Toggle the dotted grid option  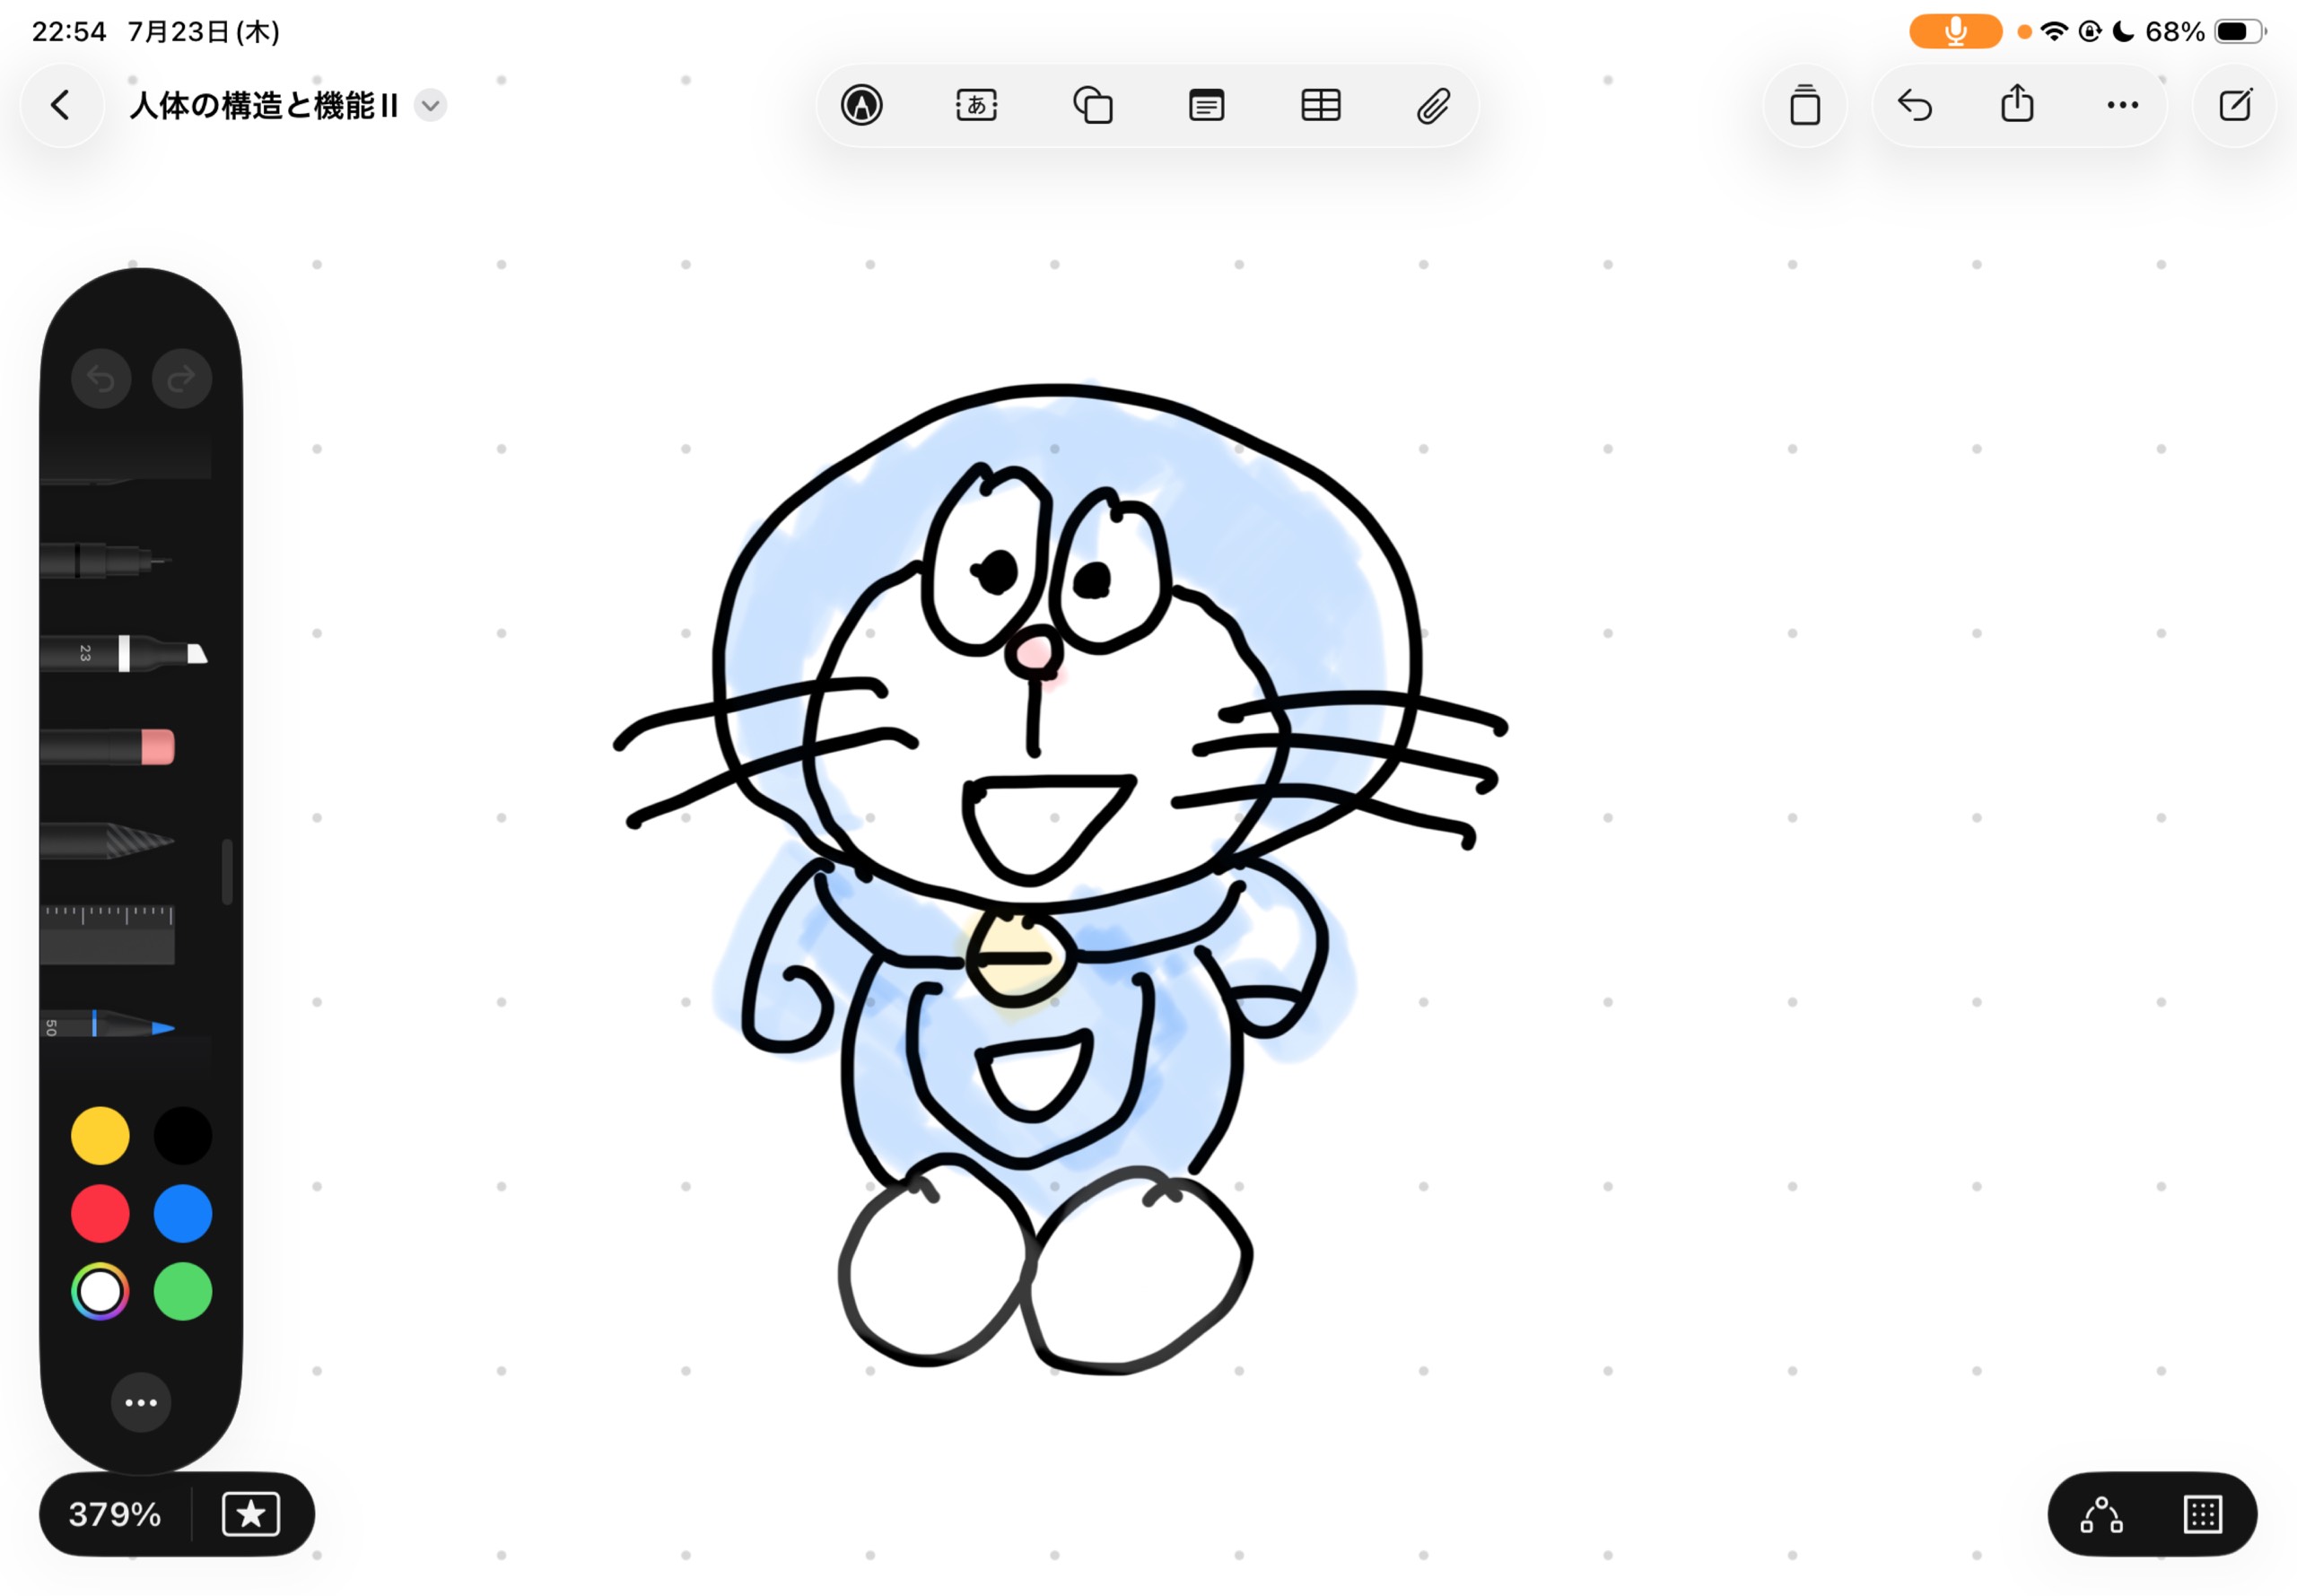tap(2202, 1514)
